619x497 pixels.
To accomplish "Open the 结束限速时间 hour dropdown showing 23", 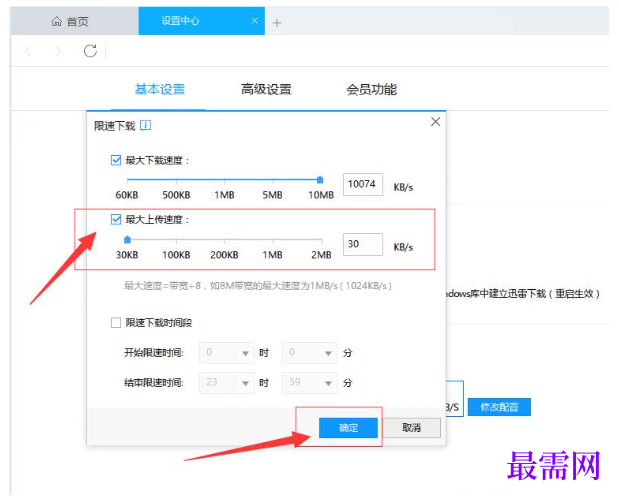I will [x=227, y=383].
